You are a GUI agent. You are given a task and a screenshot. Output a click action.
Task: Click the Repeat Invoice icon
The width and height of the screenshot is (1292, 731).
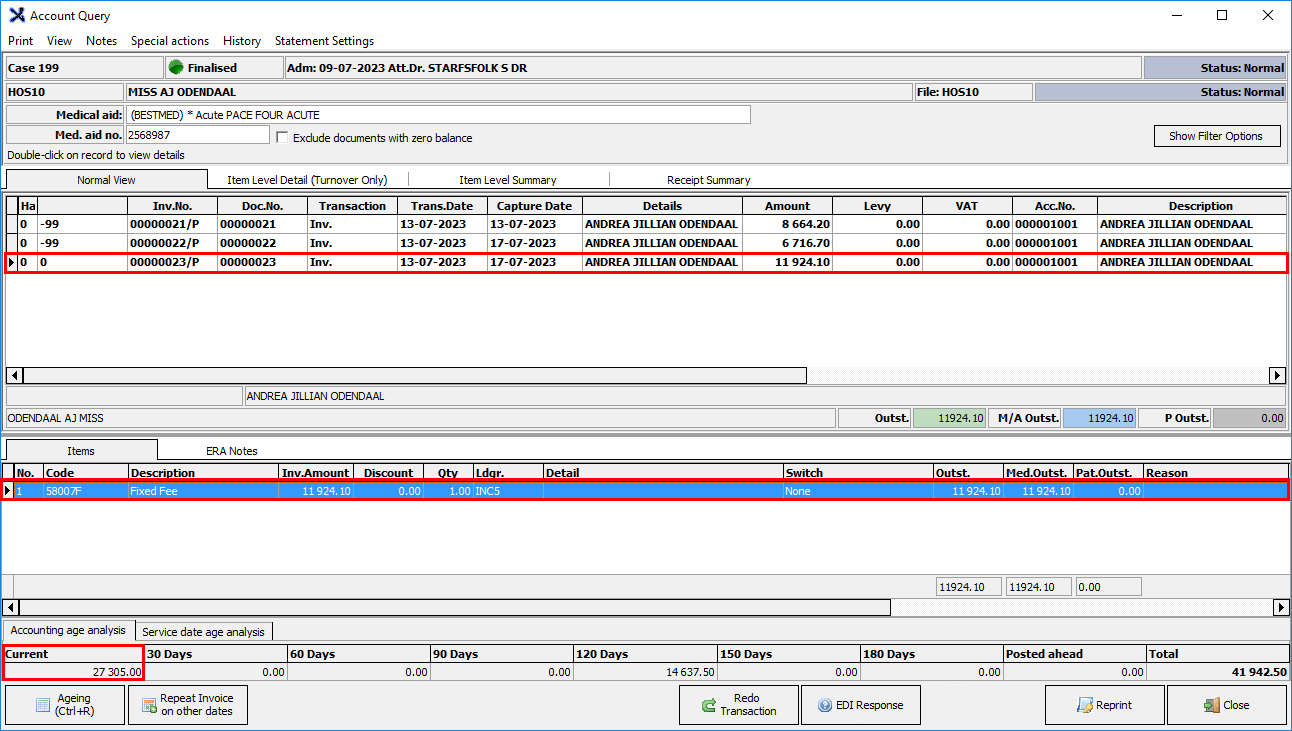point(149,705)
